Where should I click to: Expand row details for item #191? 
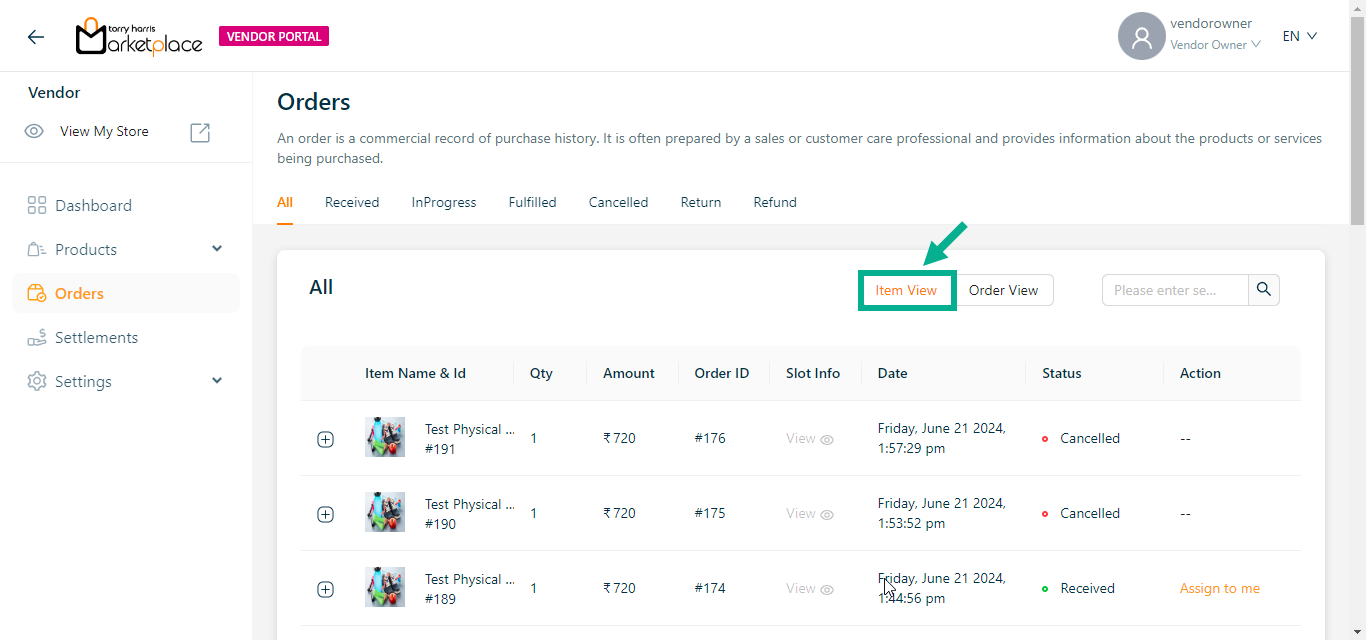[325, 439]
